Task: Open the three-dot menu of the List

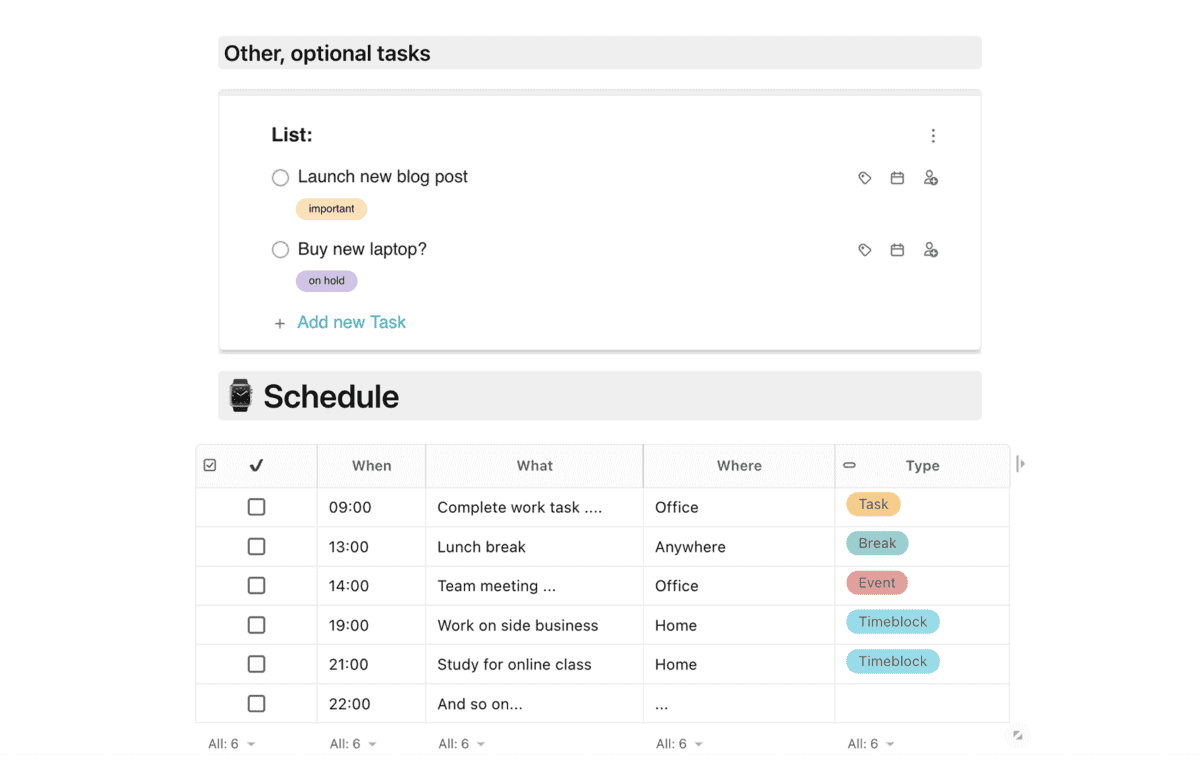Action: pos(933,136)
